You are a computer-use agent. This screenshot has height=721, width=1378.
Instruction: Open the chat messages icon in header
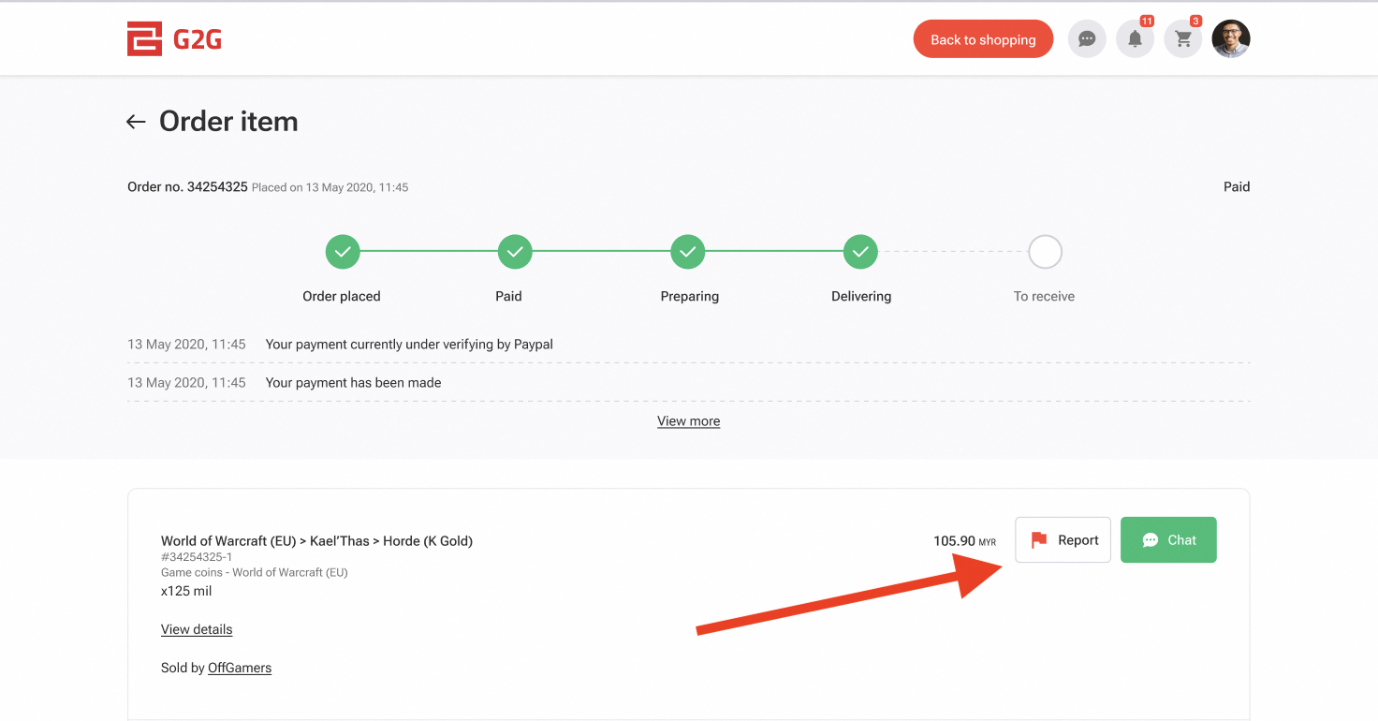coord(1087,40)
